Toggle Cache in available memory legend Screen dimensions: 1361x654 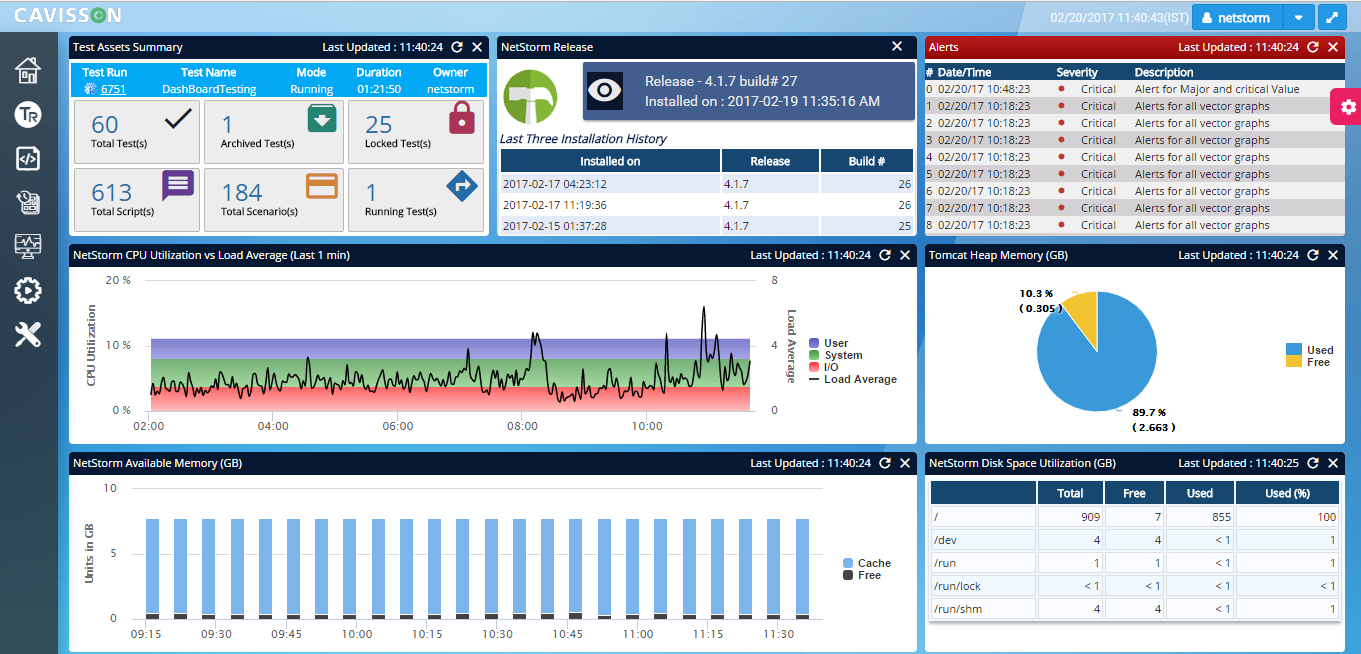[x=866, y=563]
